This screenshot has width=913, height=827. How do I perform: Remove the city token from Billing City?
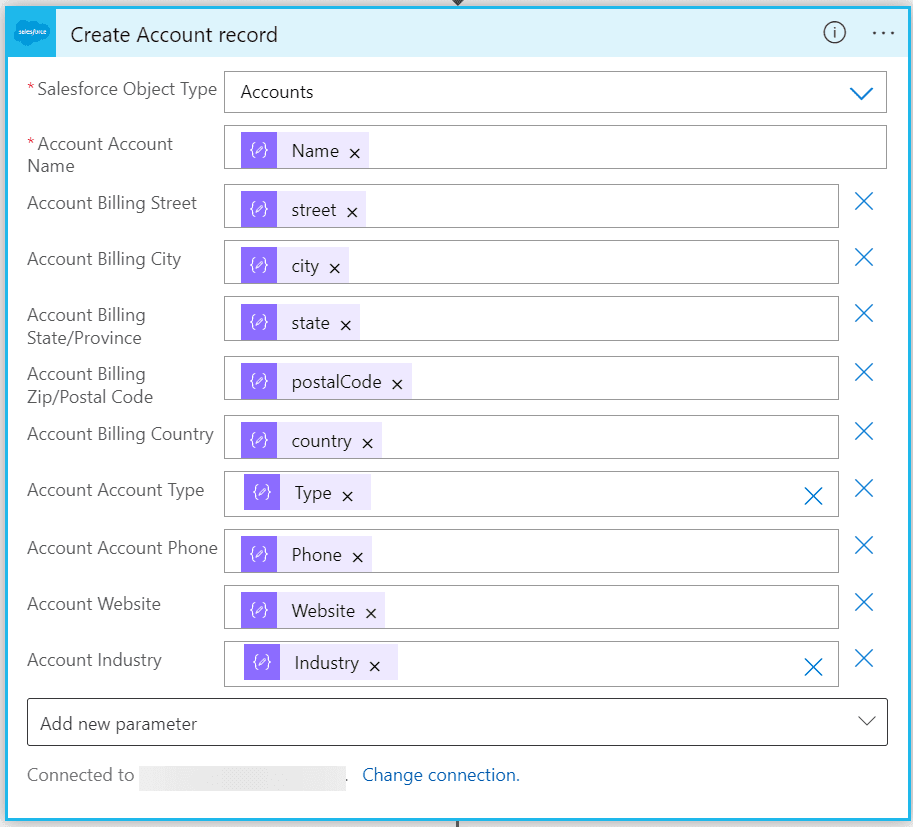click(334, 268)
